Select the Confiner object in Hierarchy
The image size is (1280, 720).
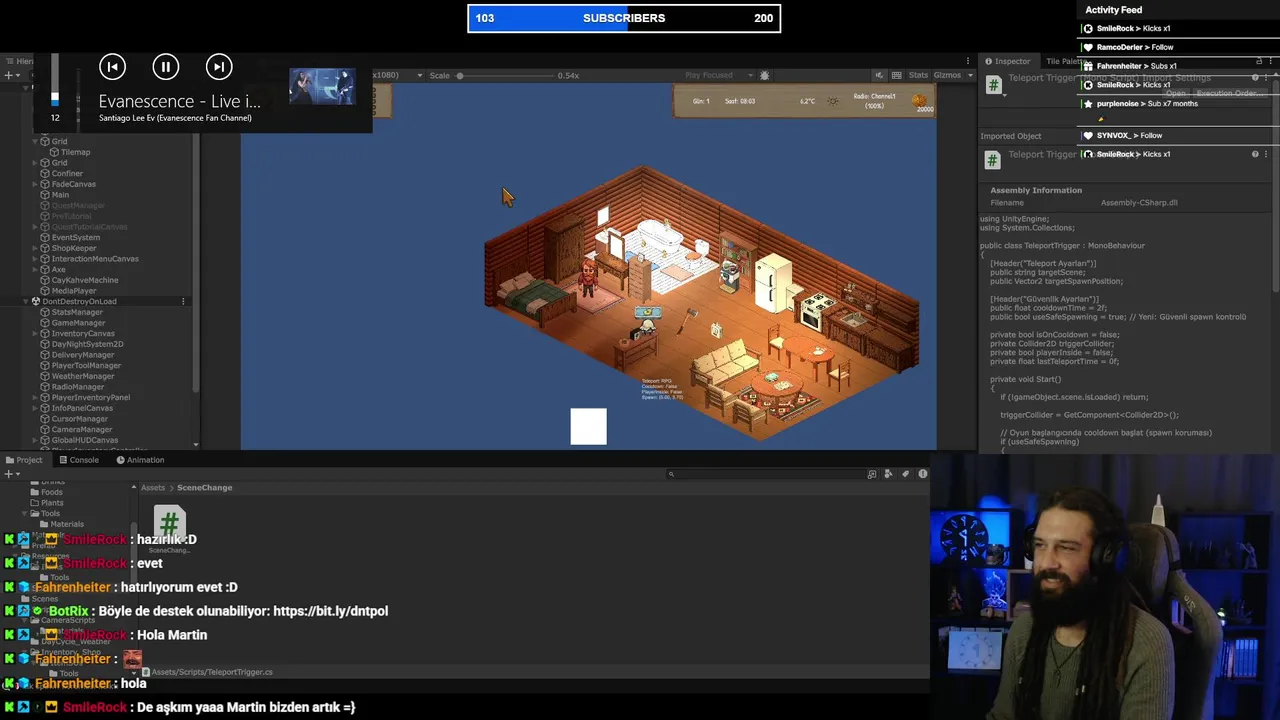[67, 173]
